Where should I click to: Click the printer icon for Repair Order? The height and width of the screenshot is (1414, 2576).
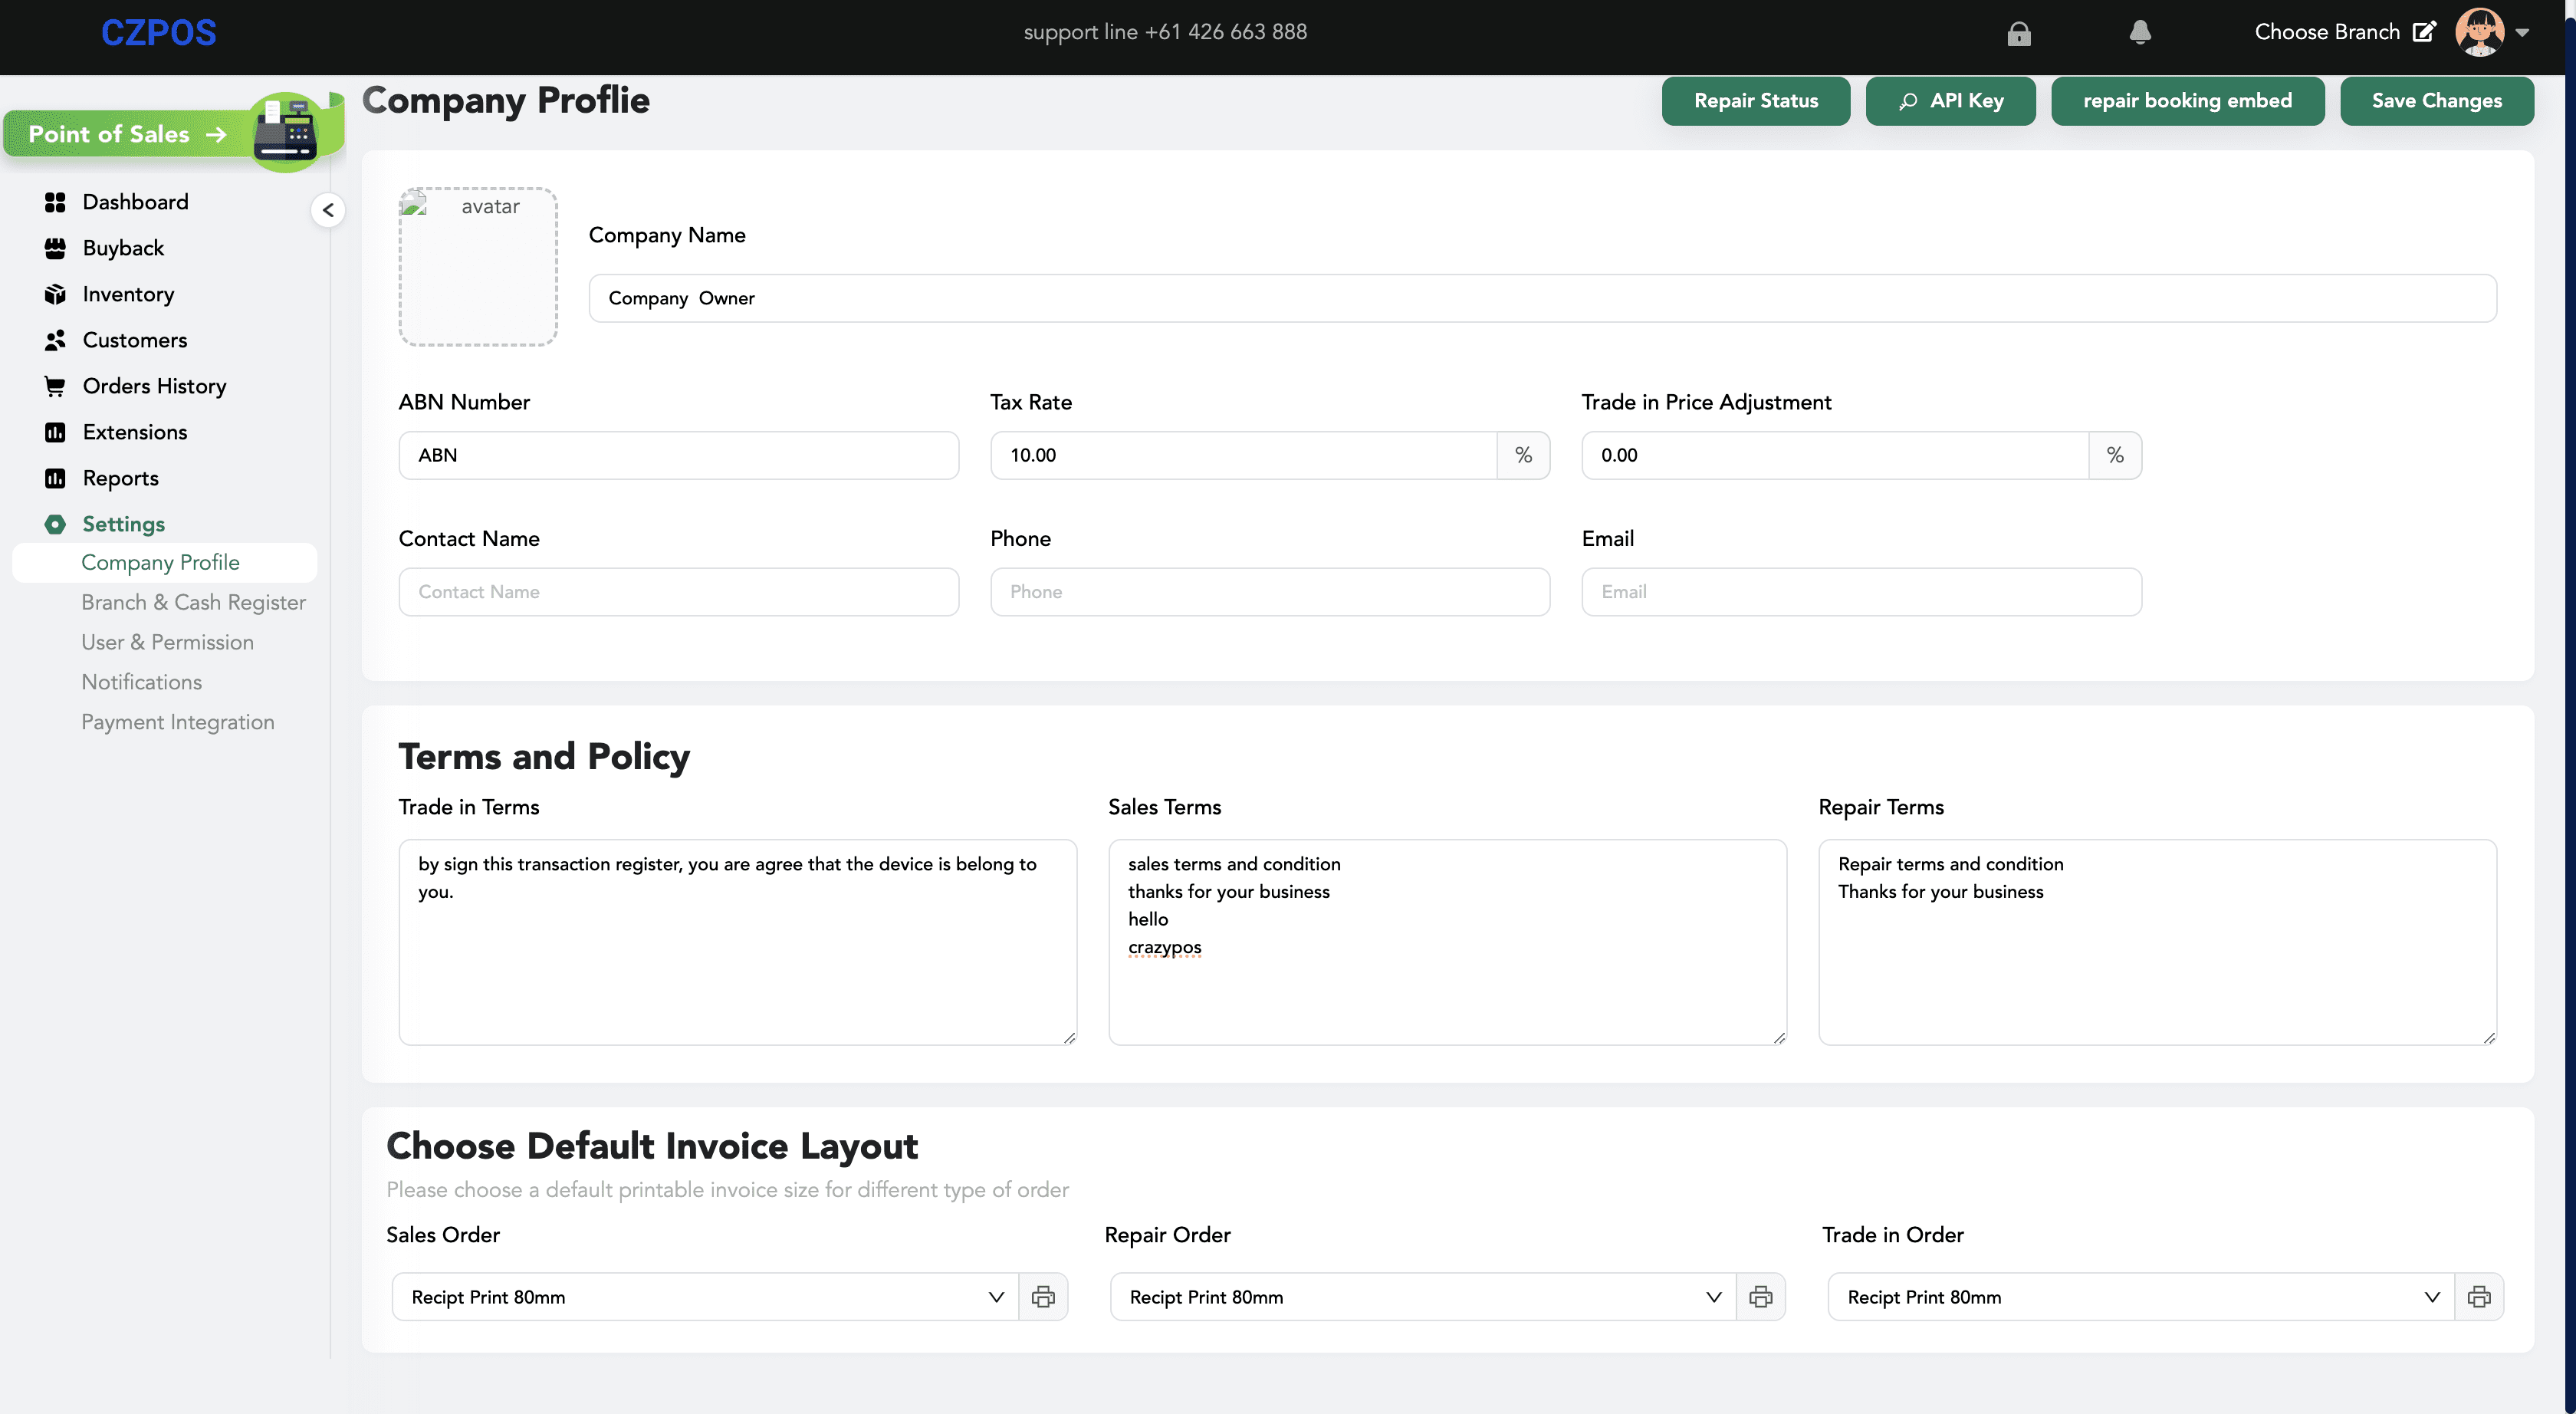1760,1297
